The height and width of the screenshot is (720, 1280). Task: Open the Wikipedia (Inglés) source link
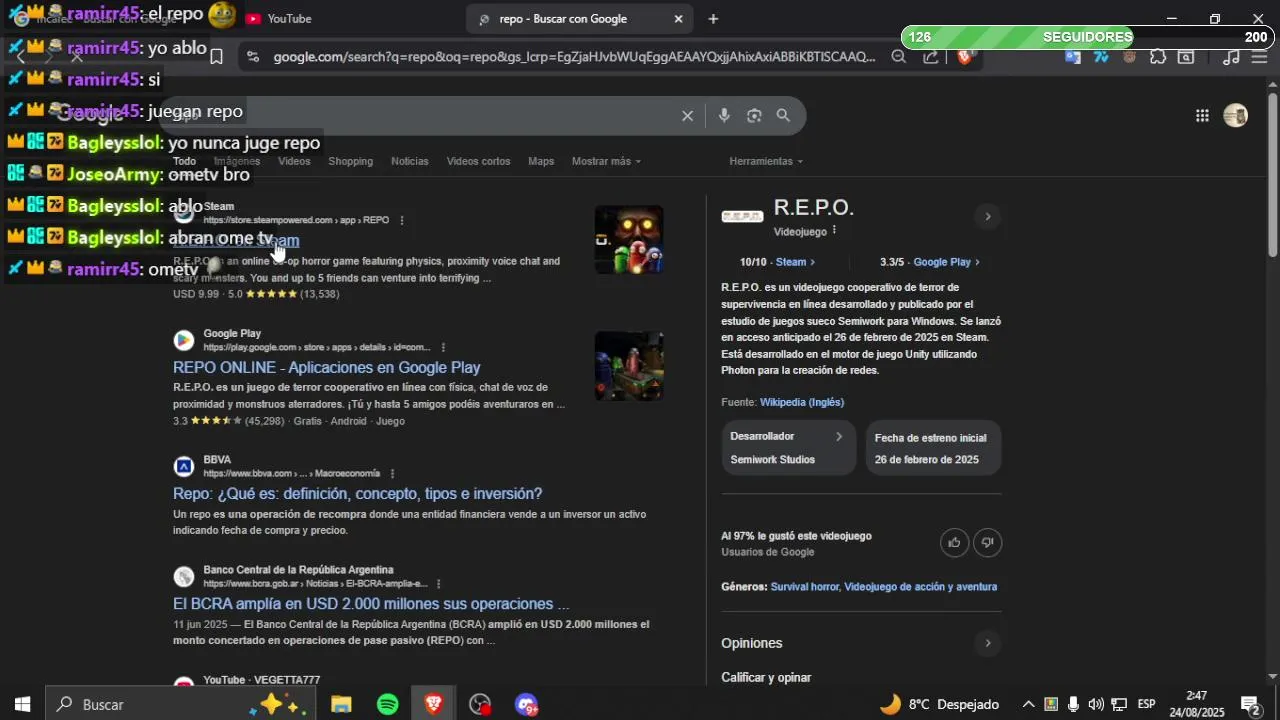pos(802,402)
